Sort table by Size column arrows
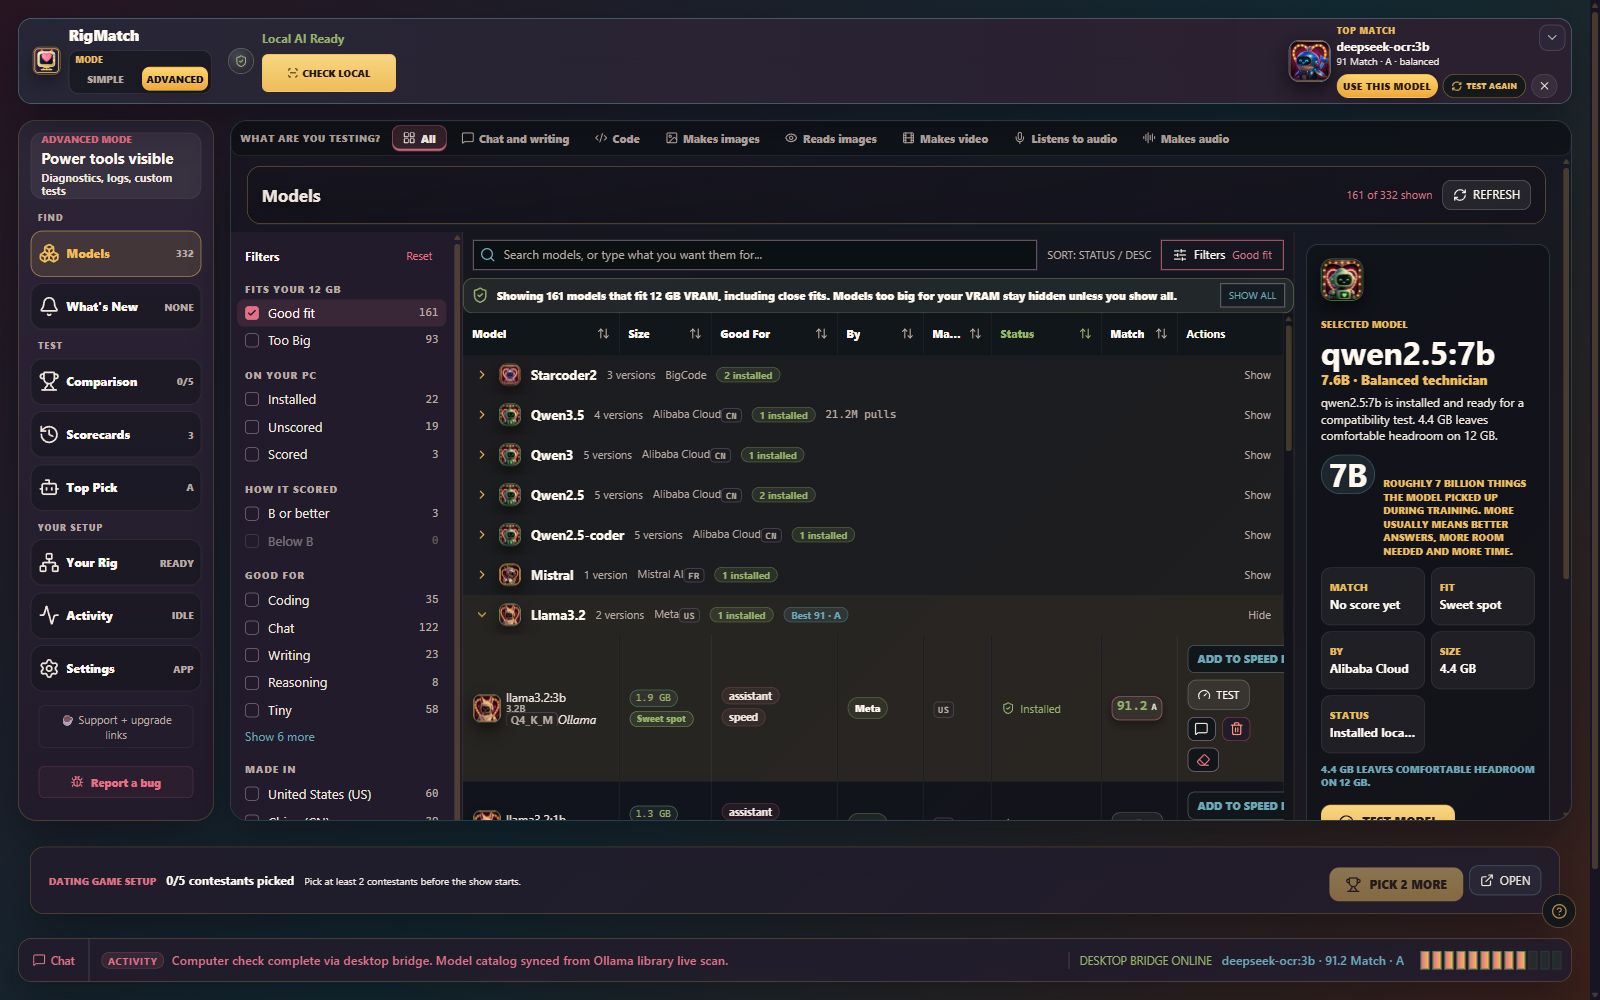Image resolution: width=1600 pixels, height=1000 pixels. pyautogui.click(x=695, y=334)
